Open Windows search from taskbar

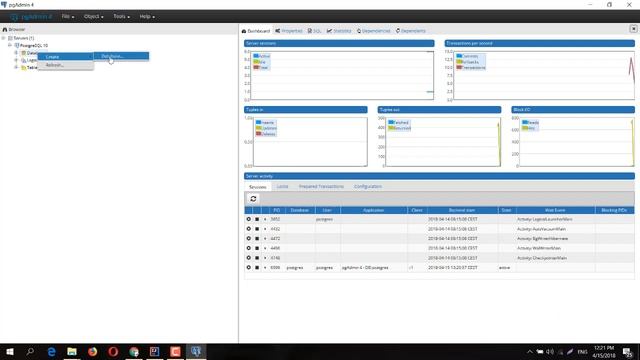30,351
